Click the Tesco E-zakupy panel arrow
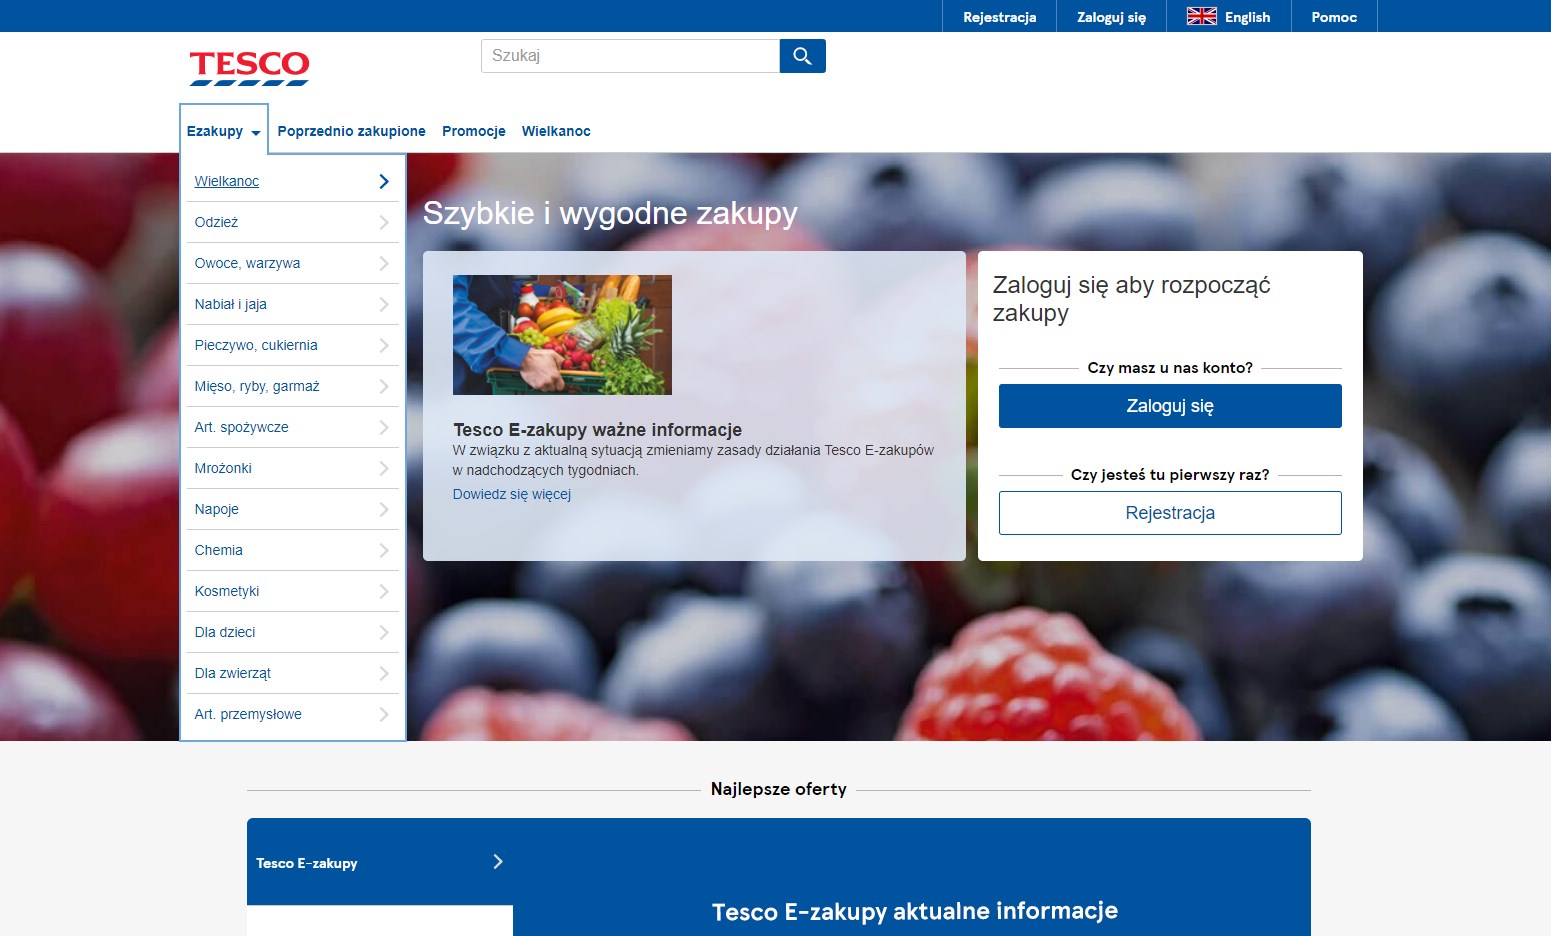The height and width of the screenshot is (936, 1551). click(x=498, y=862)
